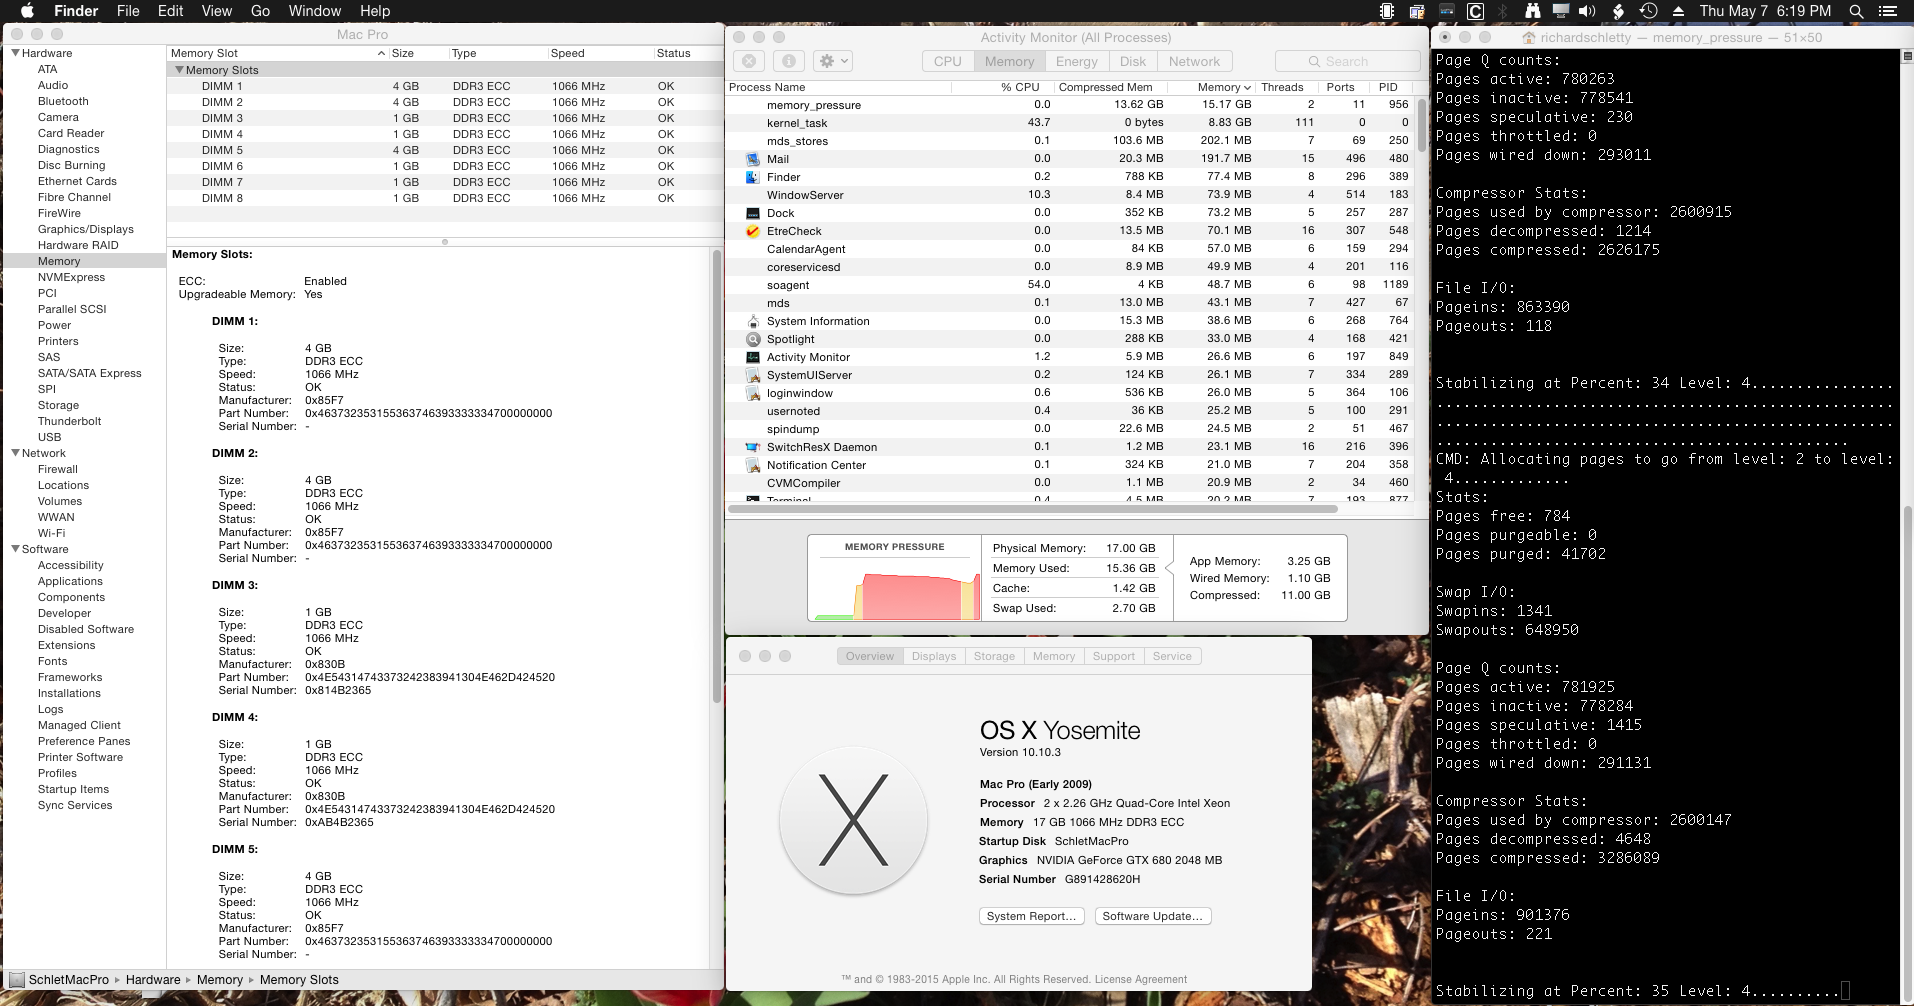Collapse the Memory Slots disclosure triangle

click(x=179, y=70)
